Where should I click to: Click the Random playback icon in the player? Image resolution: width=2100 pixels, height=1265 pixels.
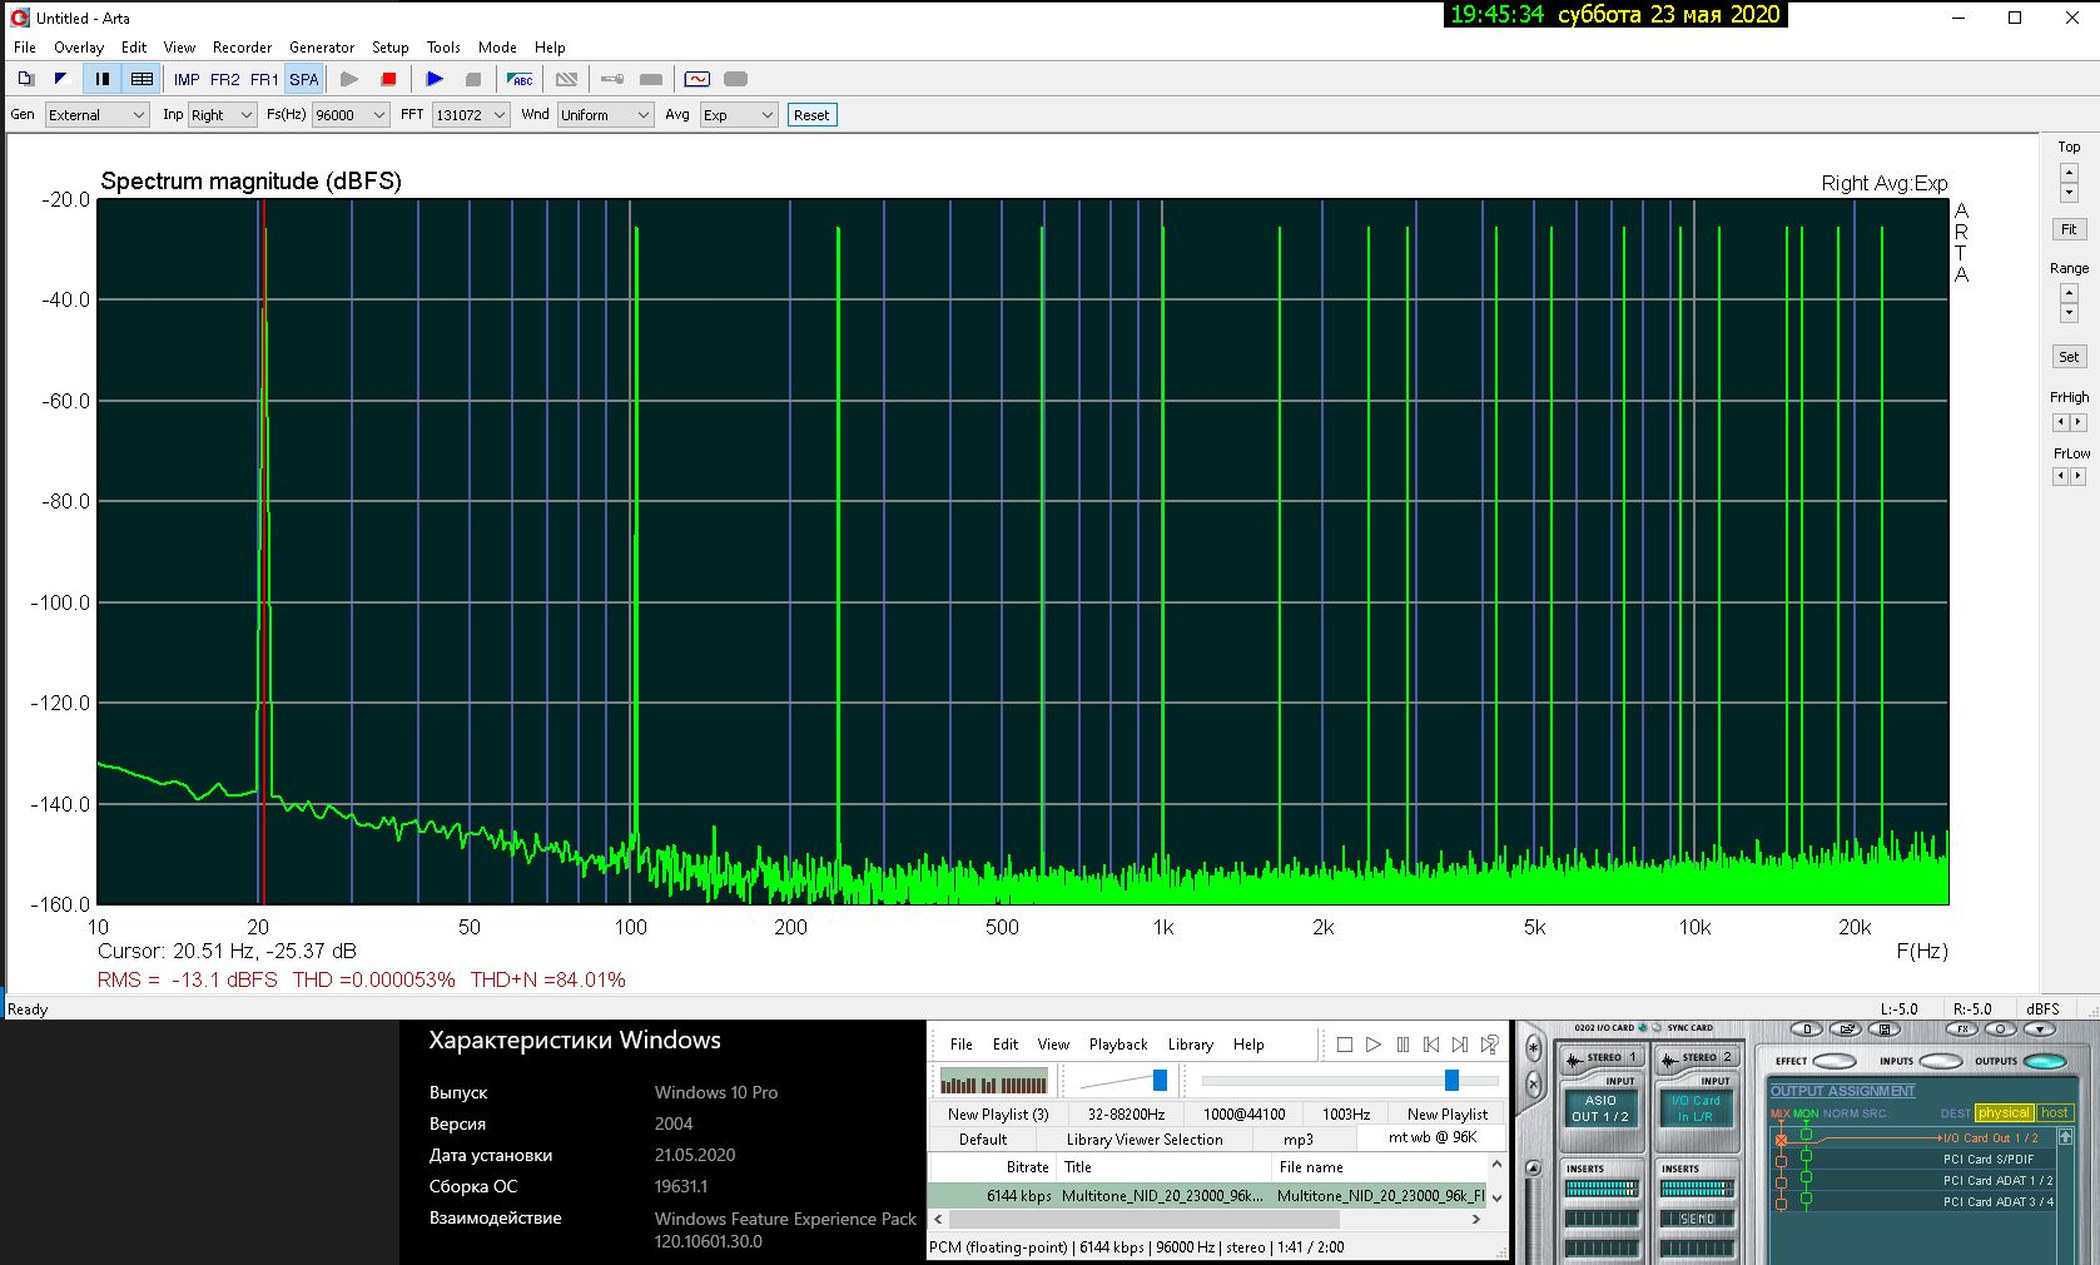[1489, 1044]
